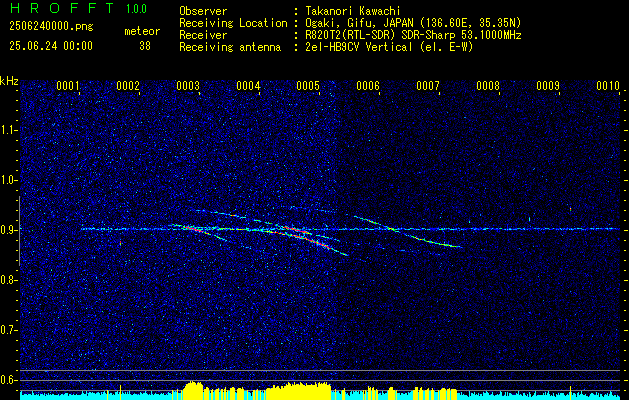Select the filename 2506240000.png

pyautogui.click(x=51, y=27)
